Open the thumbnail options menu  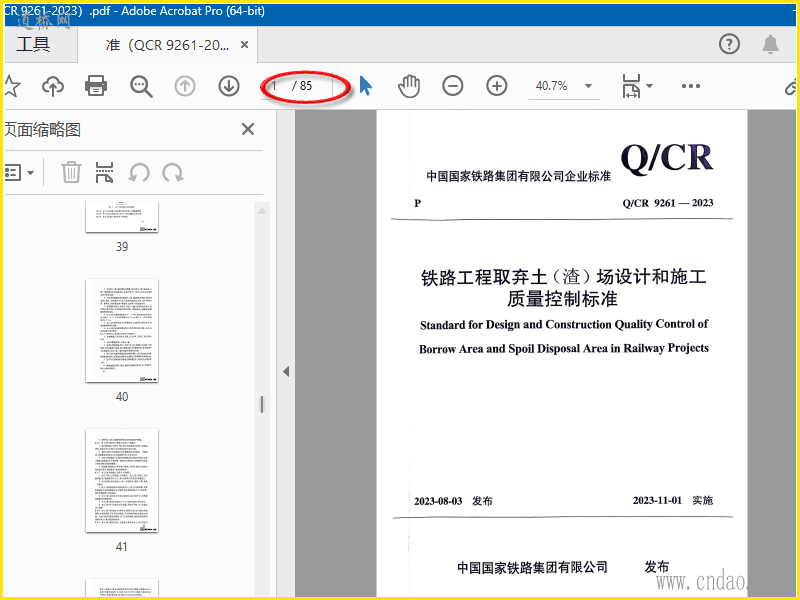coord(19,173)
